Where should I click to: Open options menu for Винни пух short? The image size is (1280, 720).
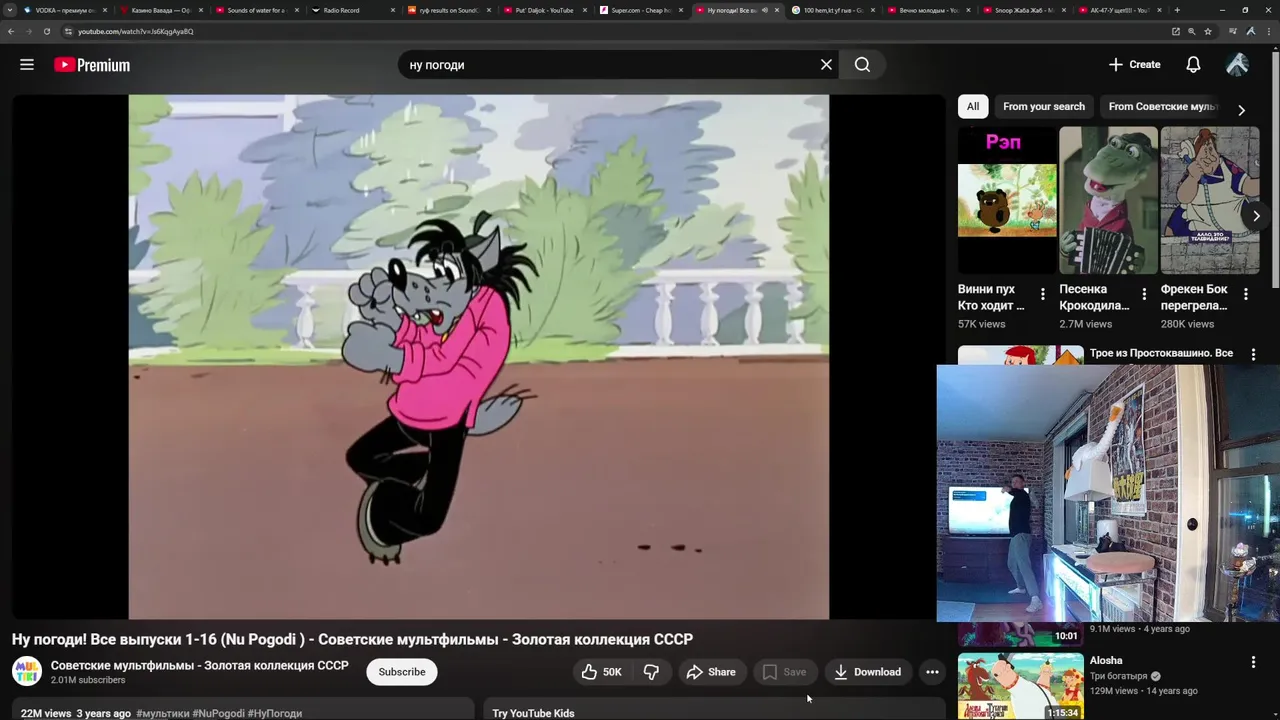click(1043, 294)
